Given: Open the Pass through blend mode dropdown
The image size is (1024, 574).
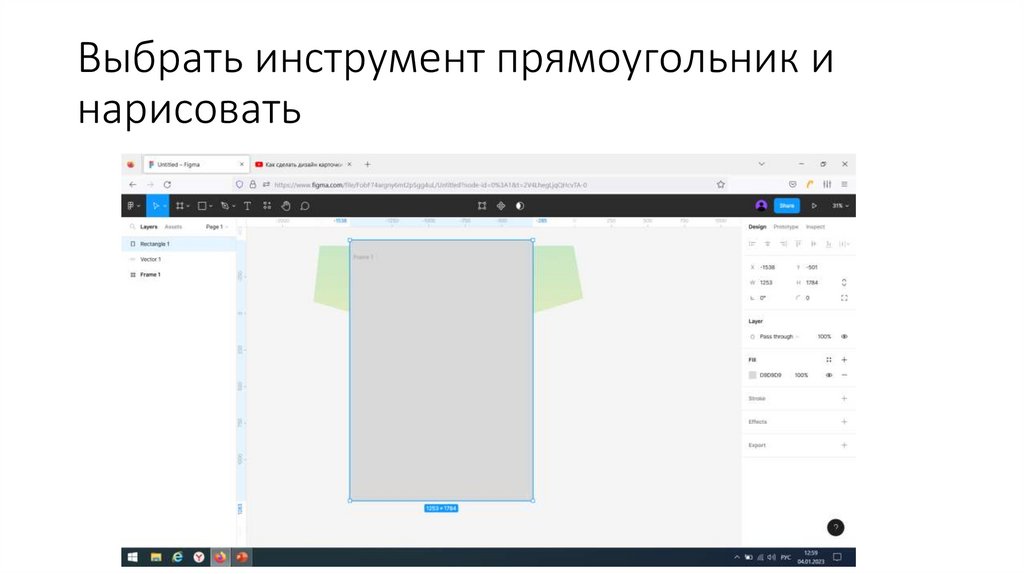Looking at the screenshot, I should coord(779,337).
